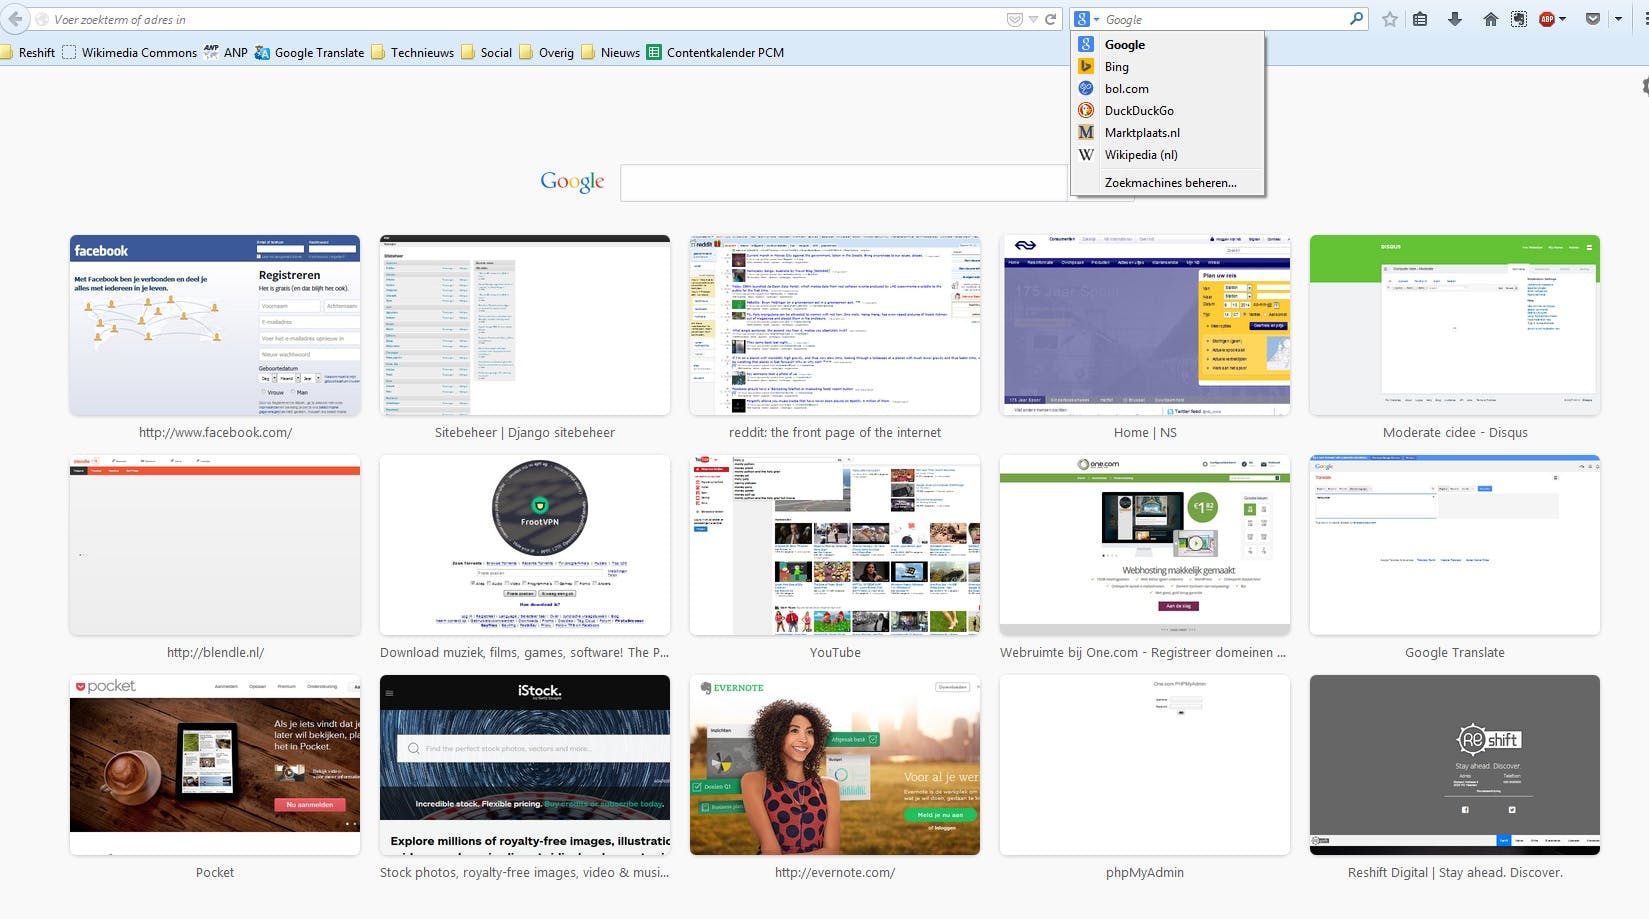Open the Django sitebeheer tile
This screenshot has height=919, width=1649.
(525, 325)
